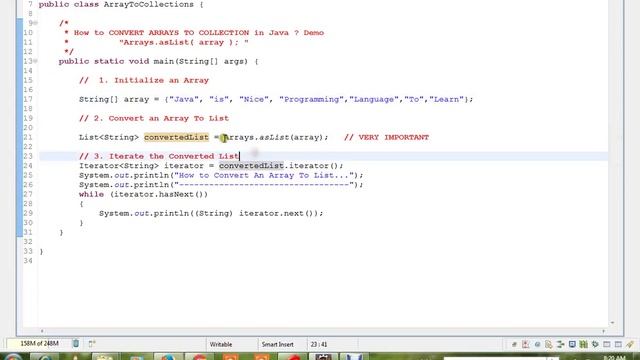Click the yellow pencil icon at status bar end
Image resolution: width=640 pixels, height=360 pixels.
click(x=630, y=344)
